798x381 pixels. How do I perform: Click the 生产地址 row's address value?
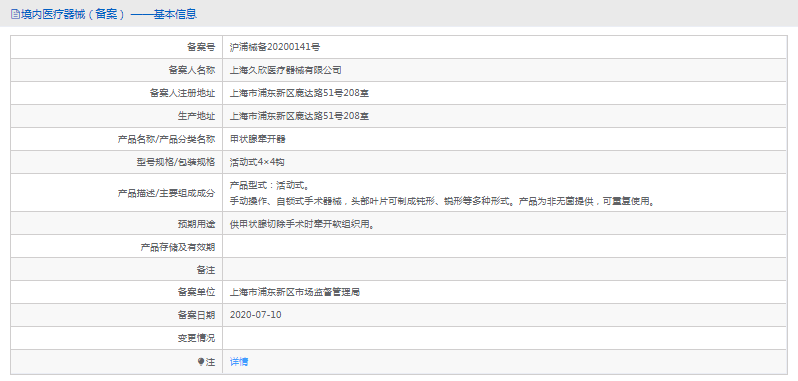pyautogui.click(x=299, y=116)
